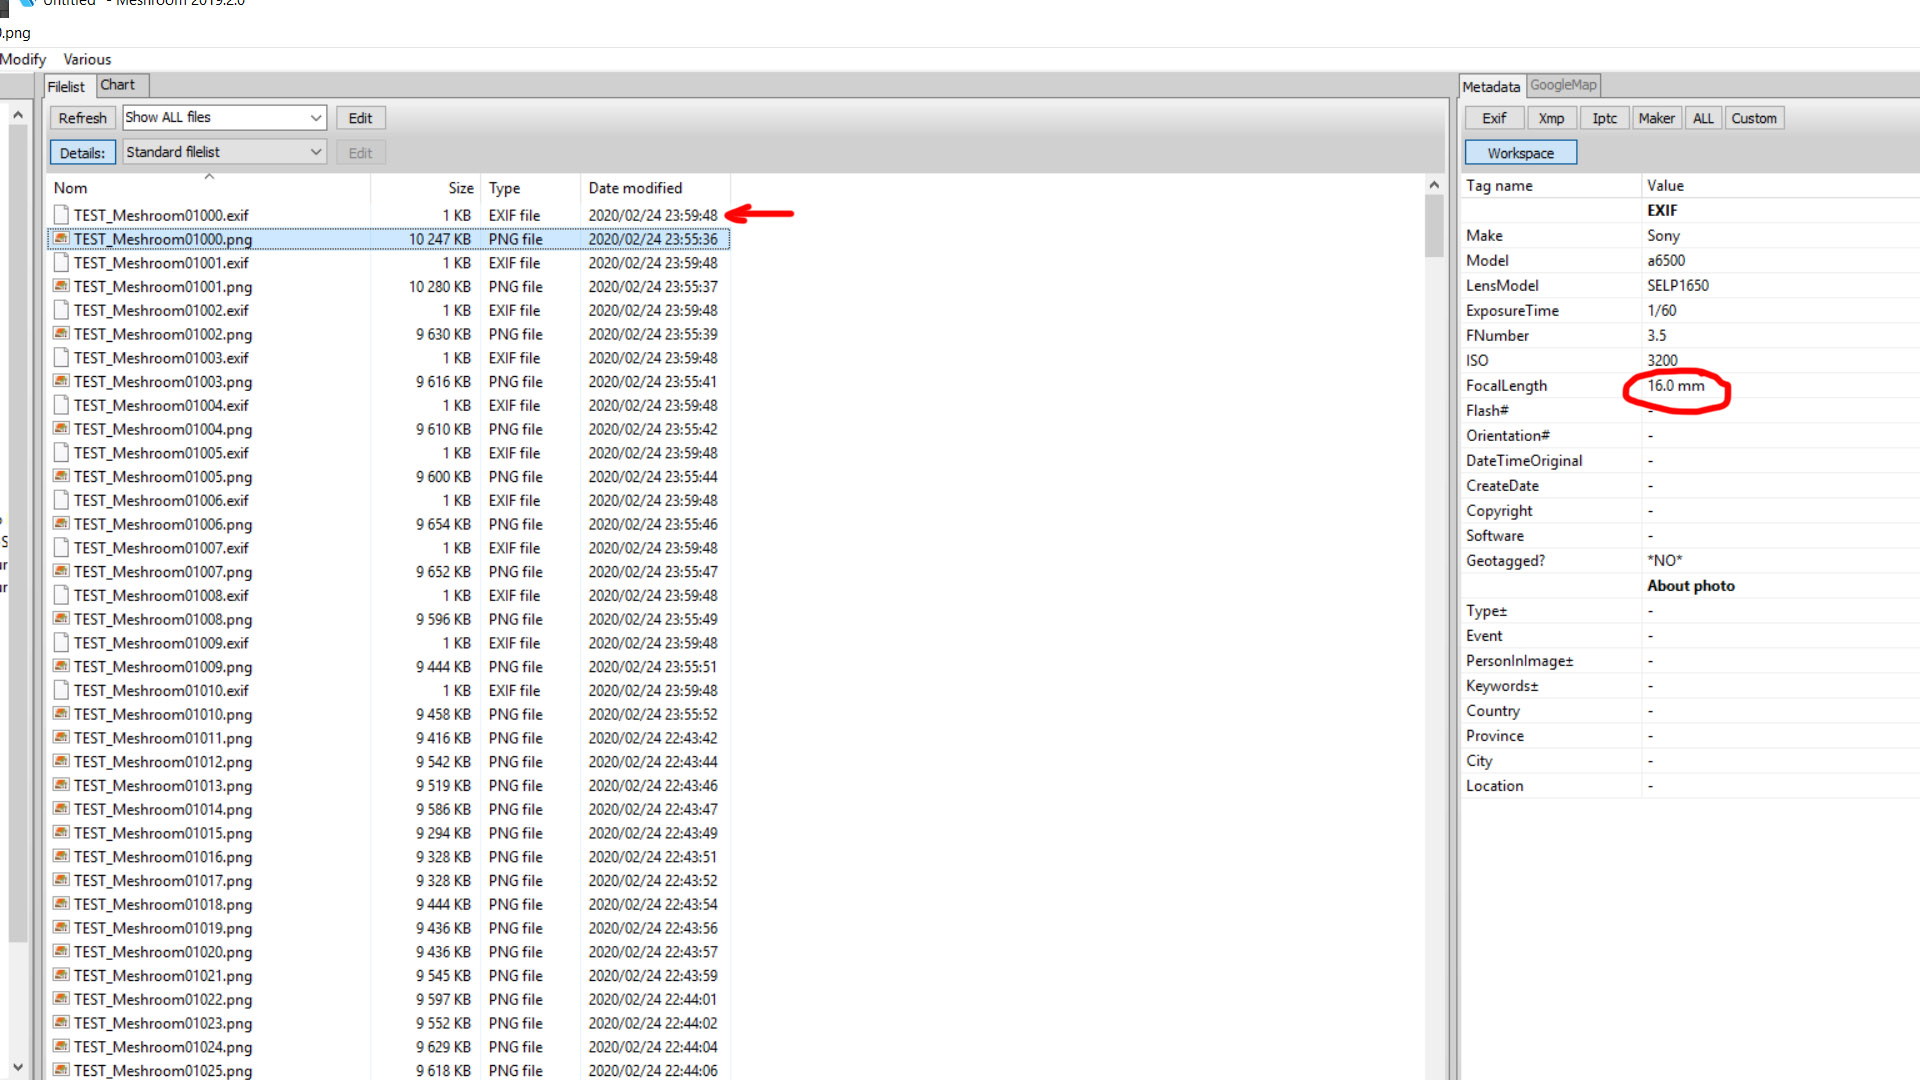Viewport: 1920px width, 1080px height.
Task: Toggle the Exif metadata view
Action: click(1494, 118)
